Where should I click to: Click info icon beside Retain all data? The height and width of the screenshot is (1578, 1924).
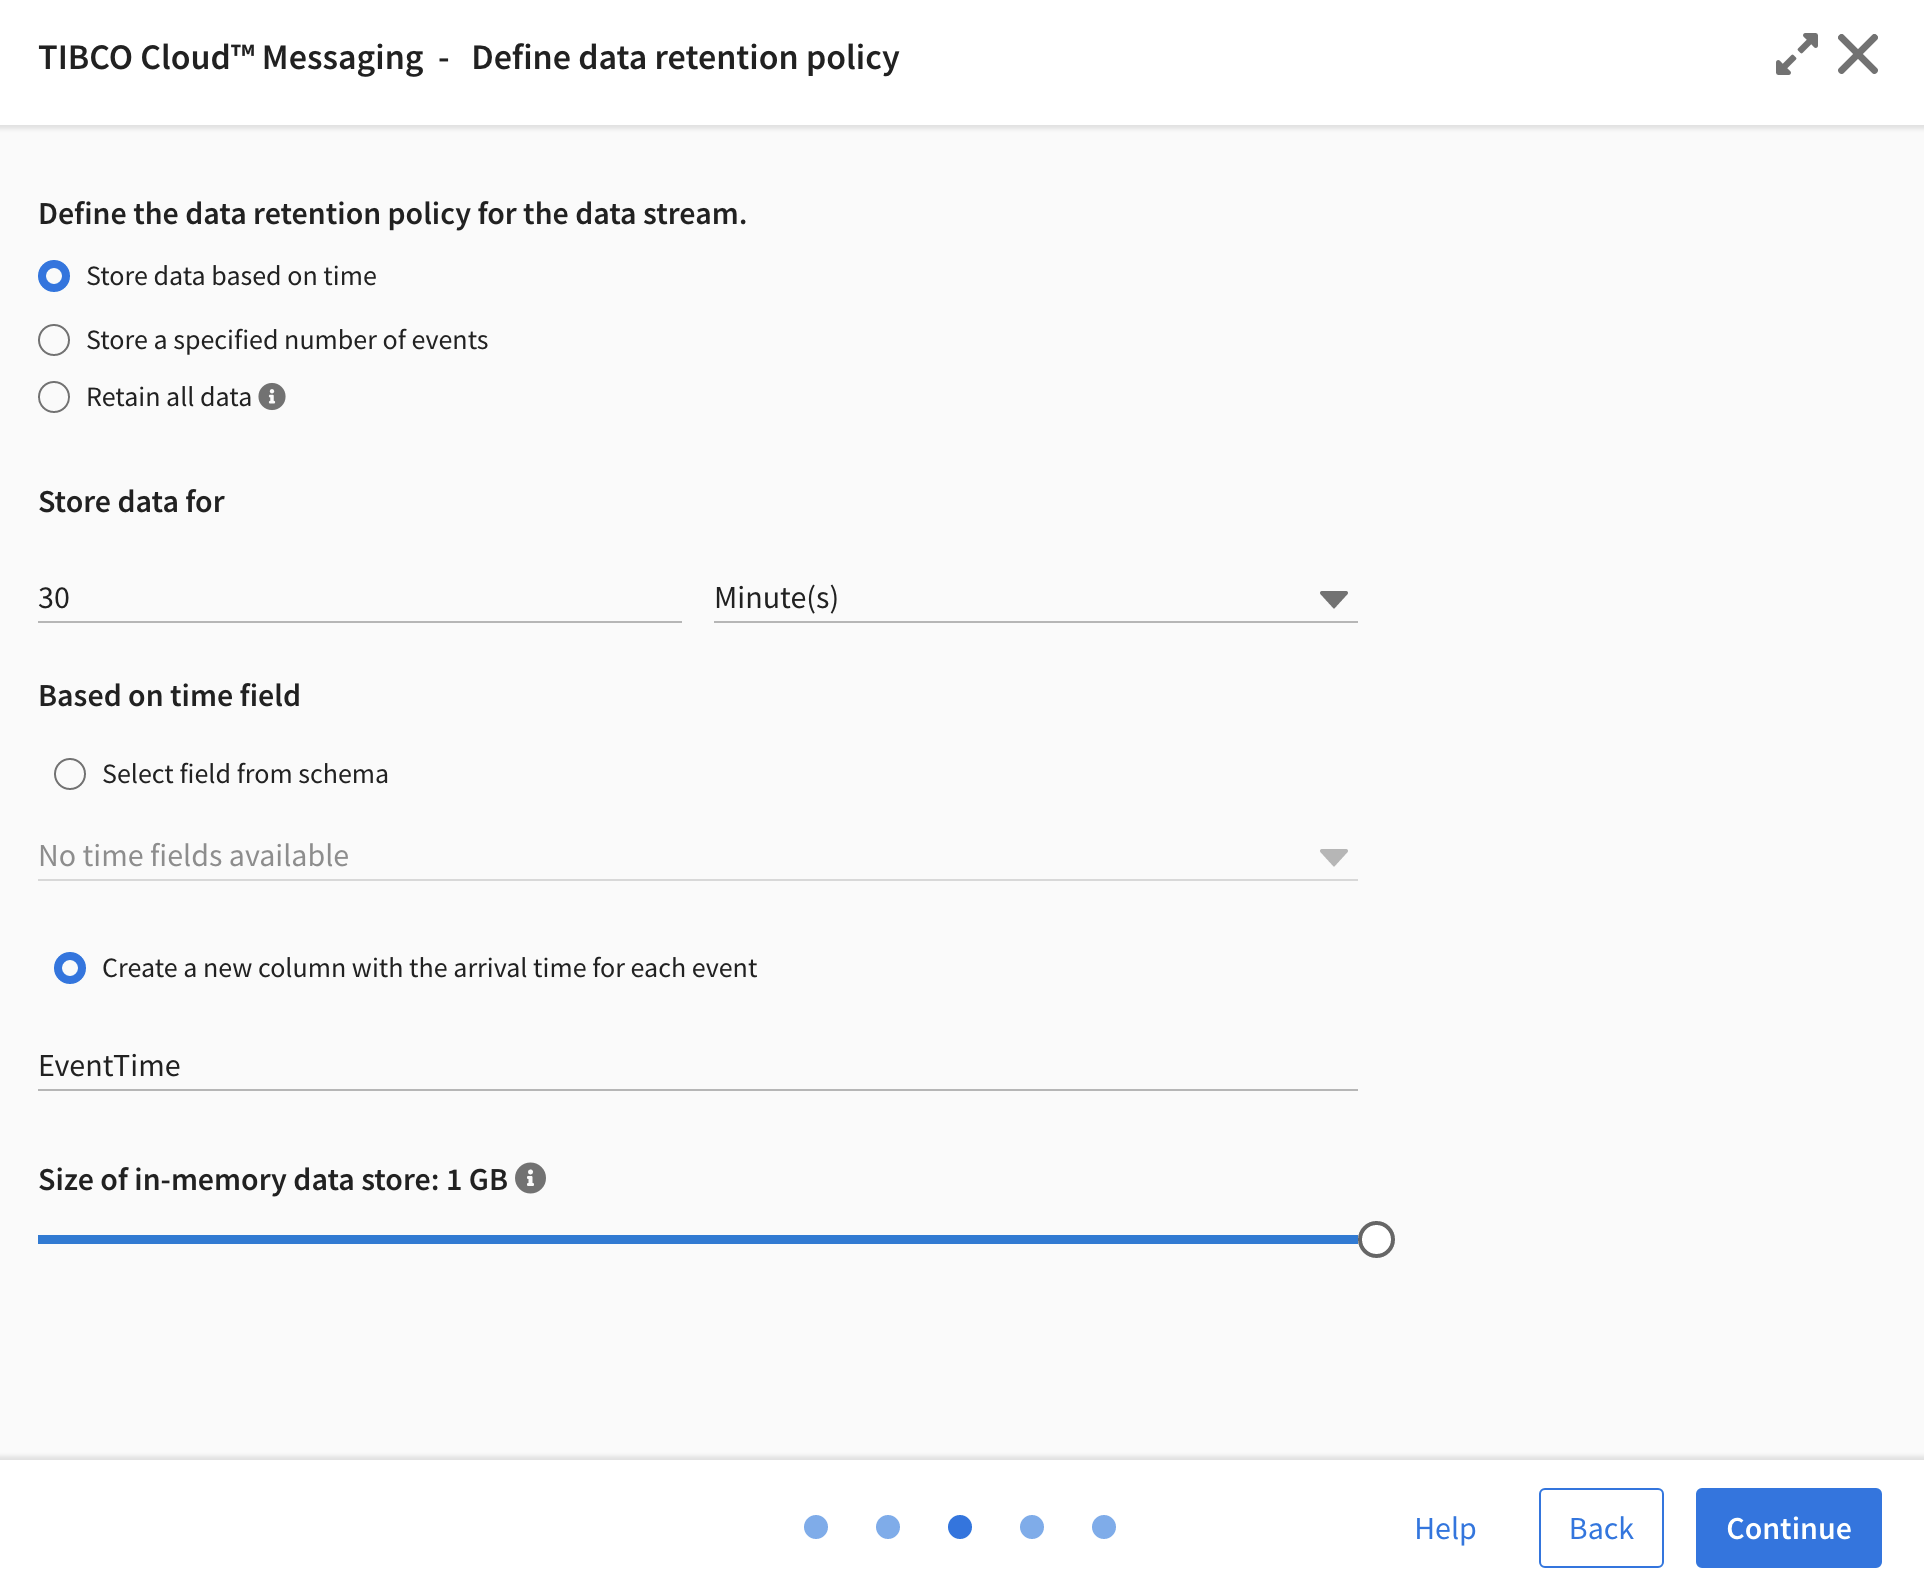272,397
